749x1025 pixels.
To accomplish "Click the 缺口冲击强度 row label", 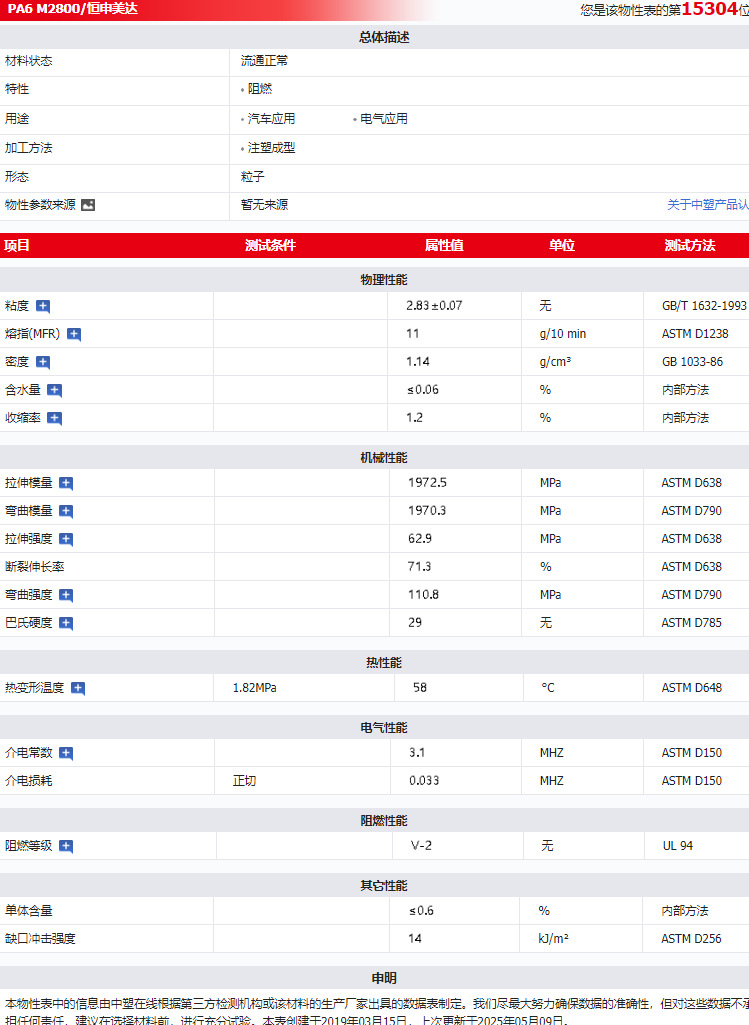I will [41, 939].
